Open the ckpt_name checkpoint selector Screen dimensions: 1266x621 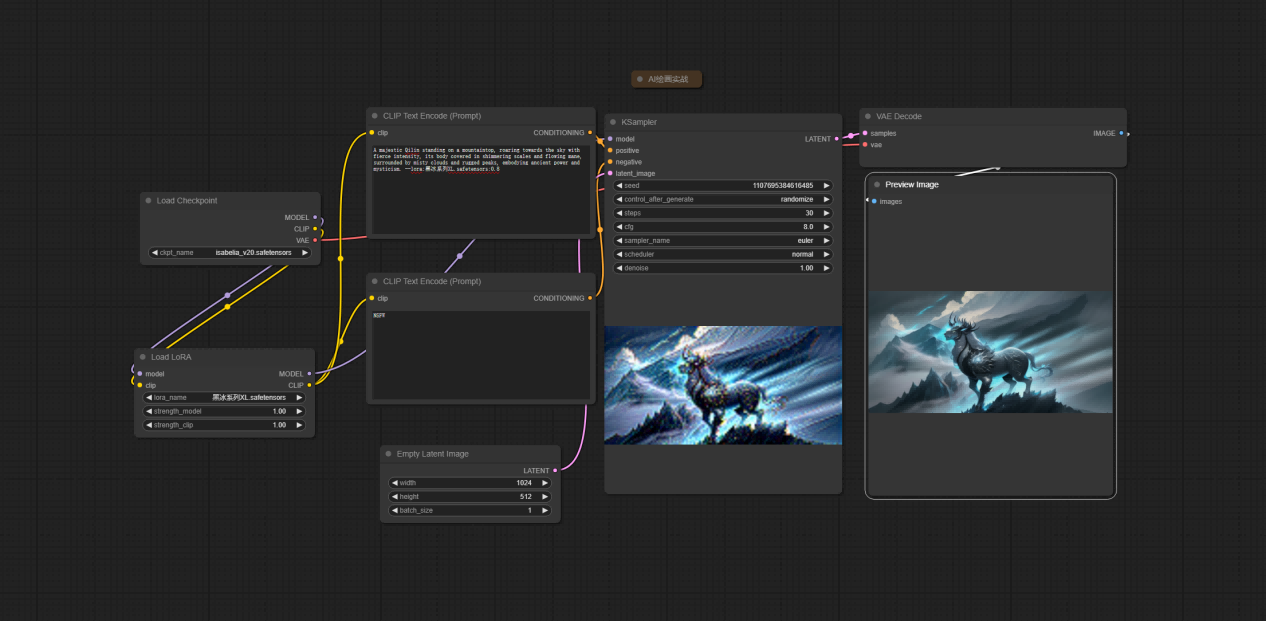tap(230, 253)
